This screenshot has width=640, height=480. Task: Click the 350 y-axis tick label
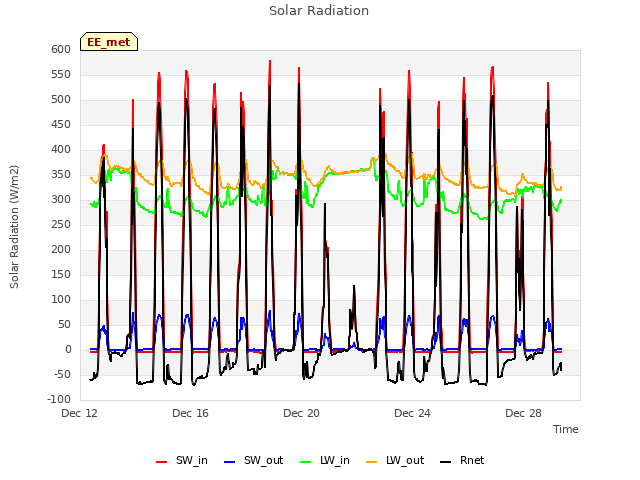point(61,175)
